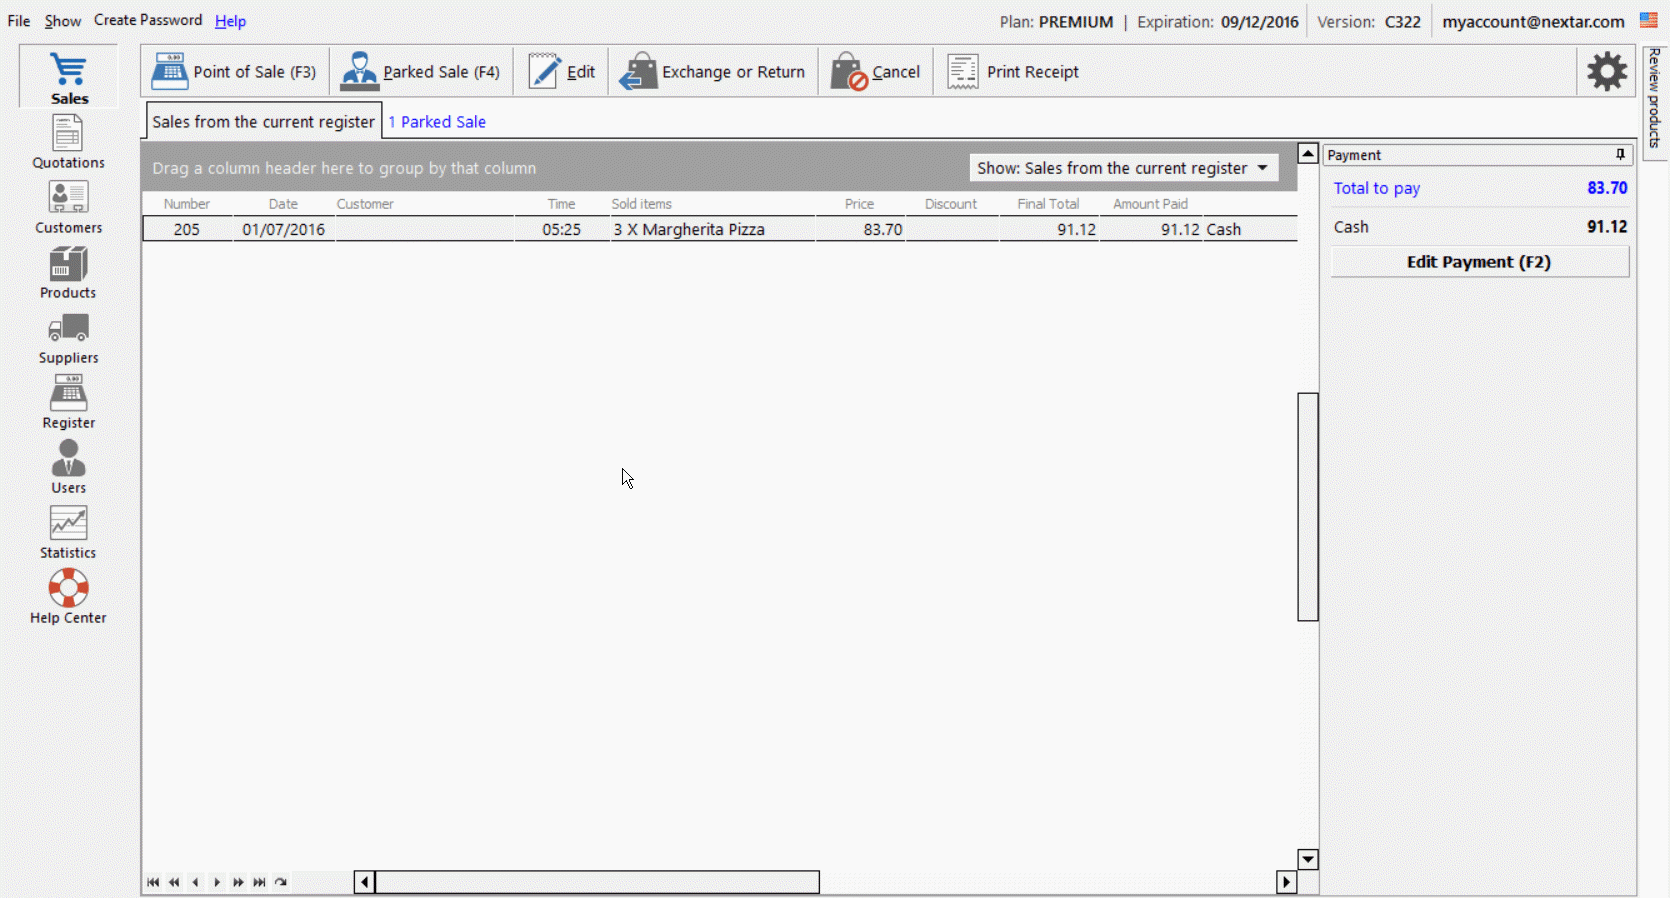Click the horizontal scrollbar right arrow

(1286, 882)
